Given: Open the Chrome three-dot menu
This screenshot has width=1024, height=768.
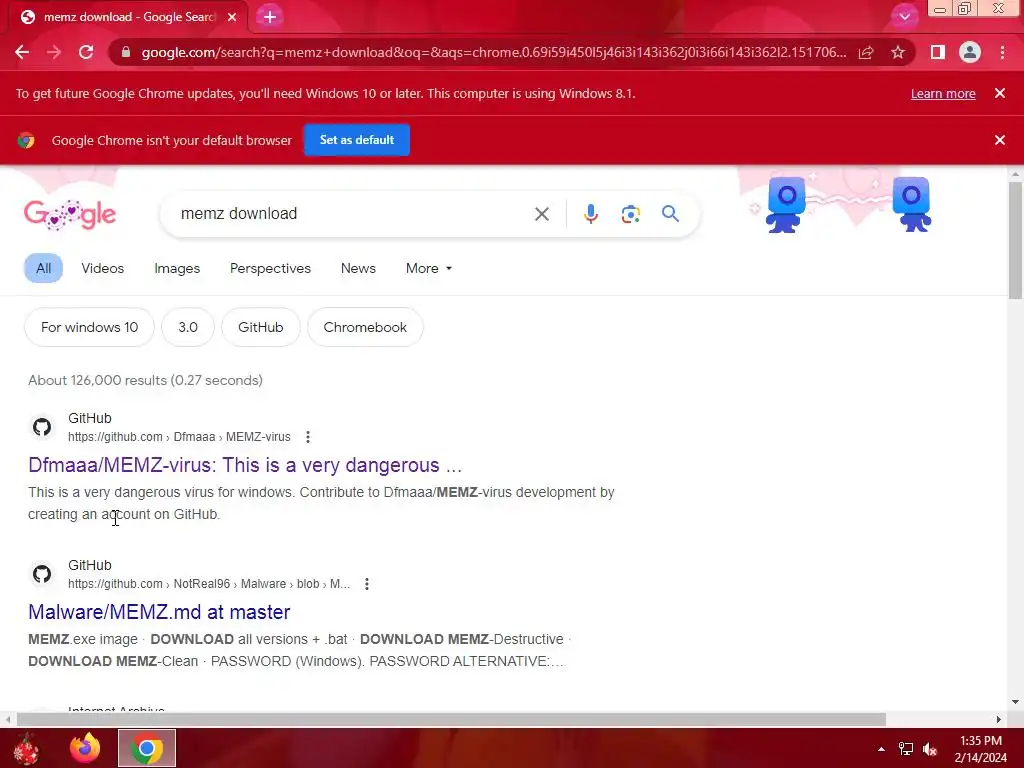Looking at the screenshot, I should pos(1002,52).
